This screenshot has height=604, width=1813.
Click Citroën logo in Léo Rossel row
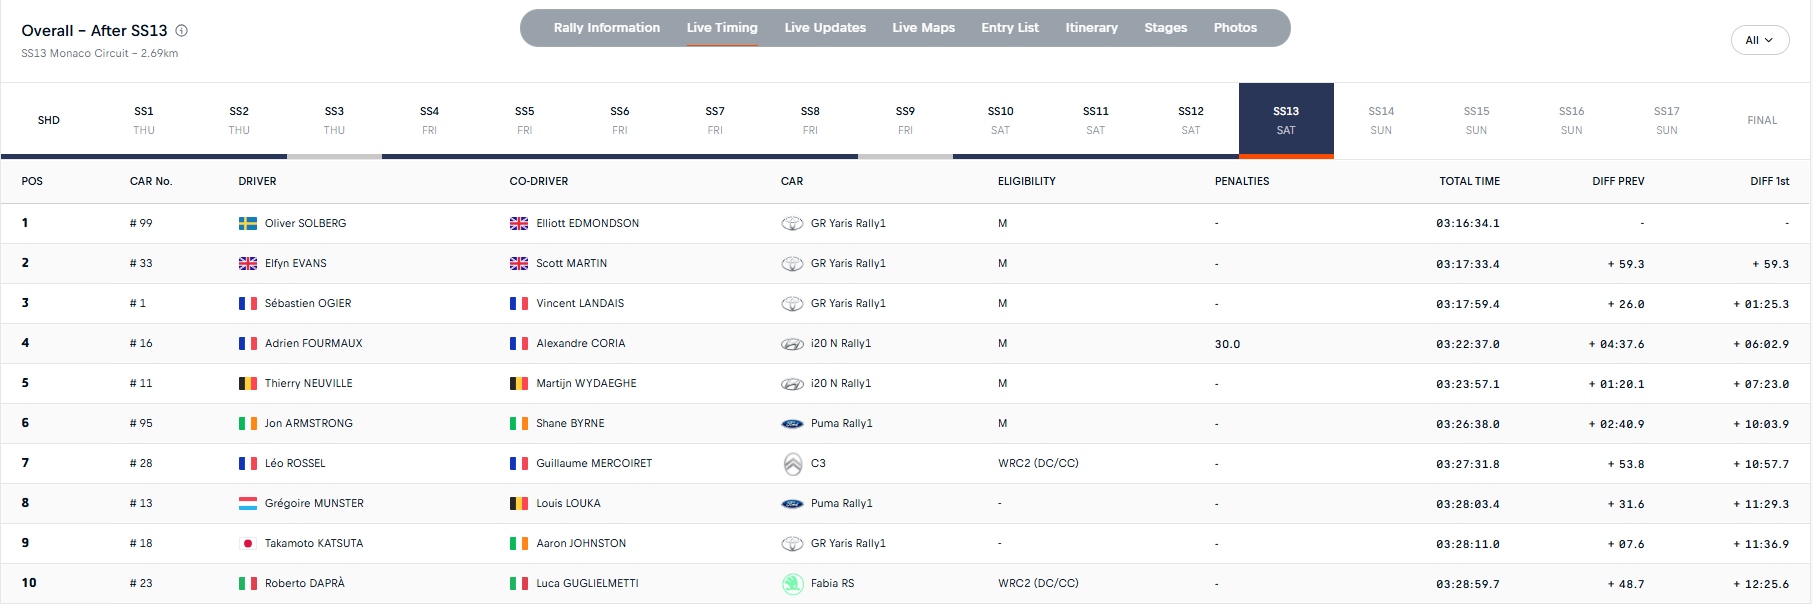click(792, 464)
